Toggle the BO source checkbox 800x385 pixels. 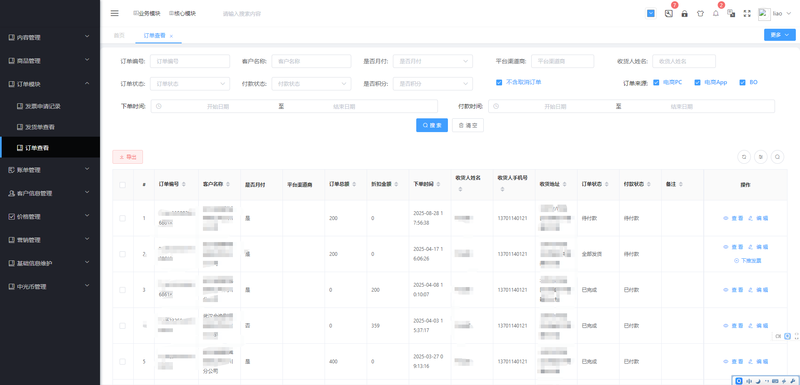742,82
